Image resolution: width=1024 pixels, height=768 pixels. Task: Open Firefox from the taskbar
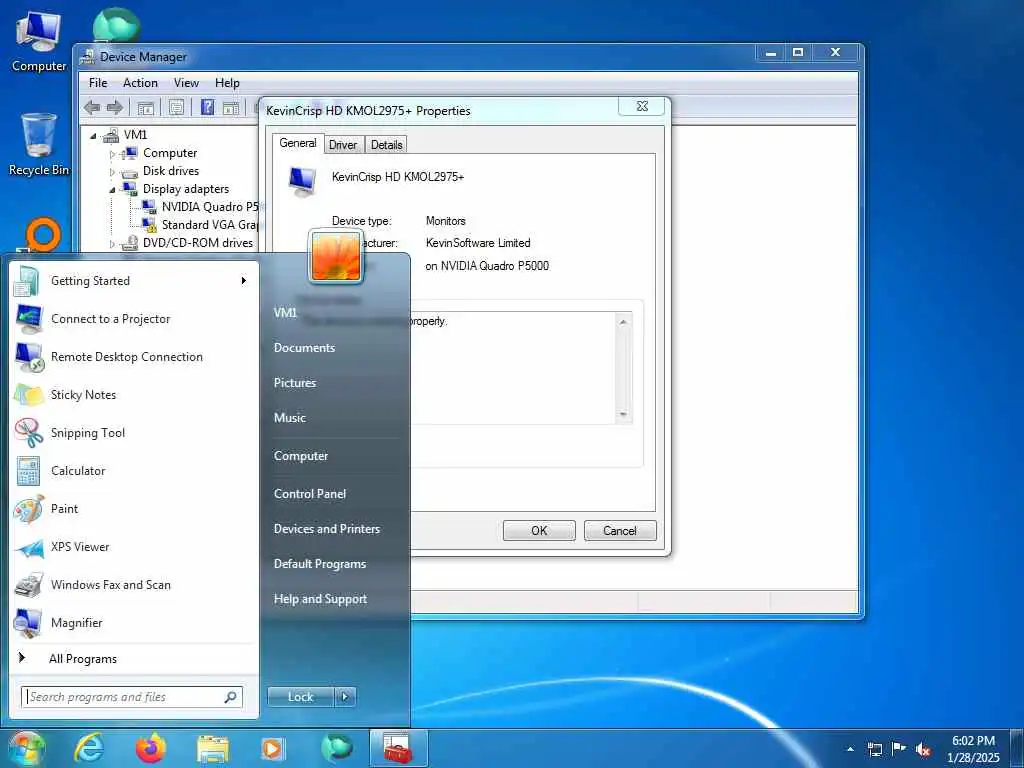[x=151, y=748]
